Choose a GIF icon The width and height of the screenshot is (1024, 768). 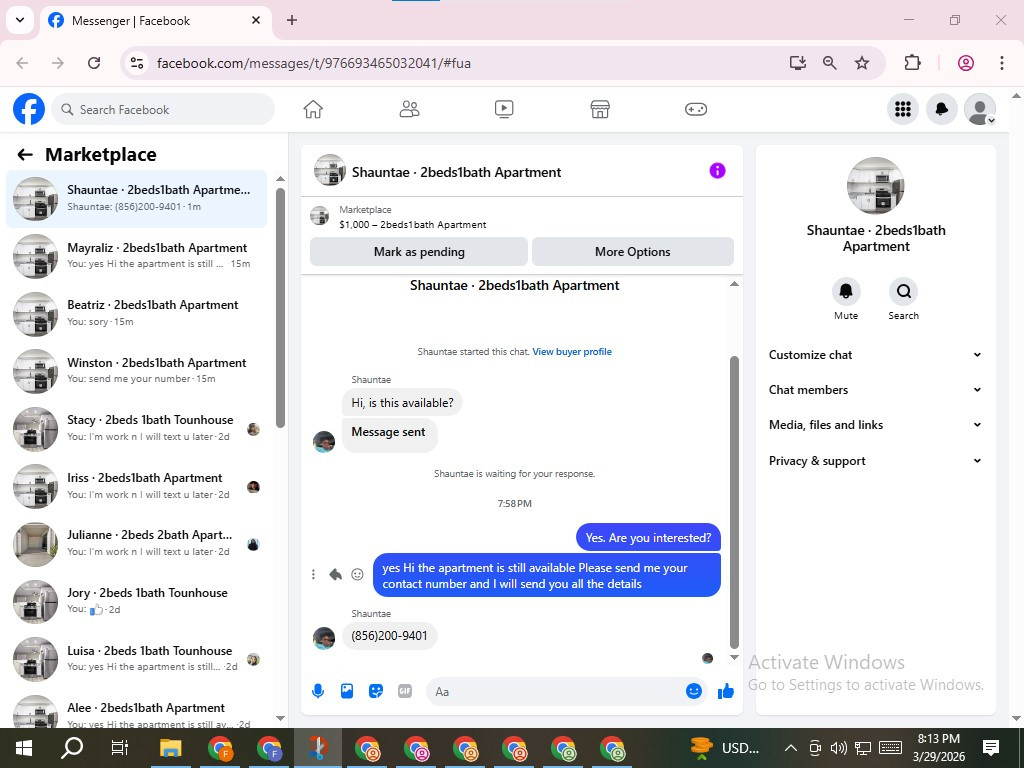(x=405, y=691)
